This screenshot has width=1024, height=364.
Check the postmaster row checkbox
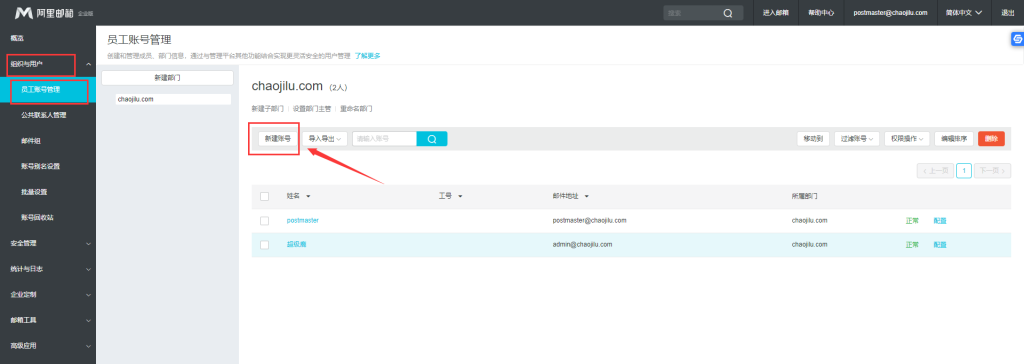click(x=264, y=221)
